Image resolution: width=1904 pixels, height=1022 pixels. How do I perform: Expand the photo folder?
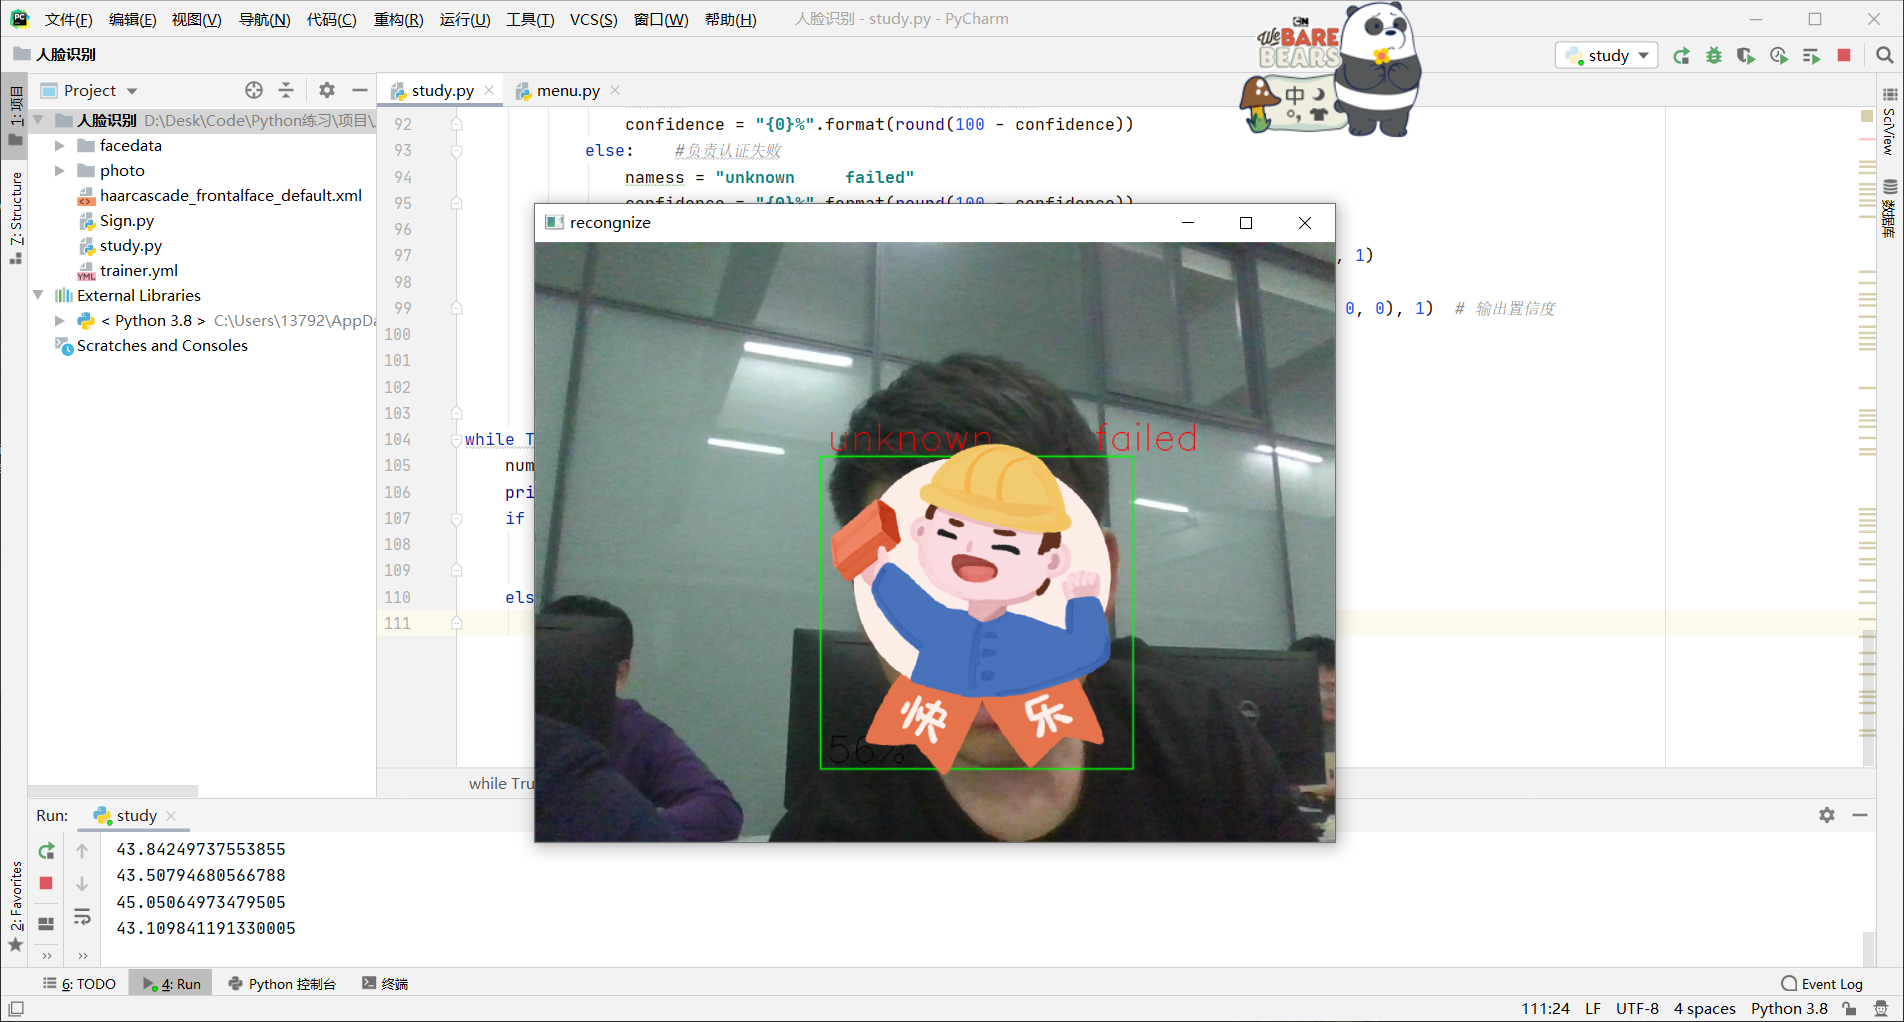60,170
